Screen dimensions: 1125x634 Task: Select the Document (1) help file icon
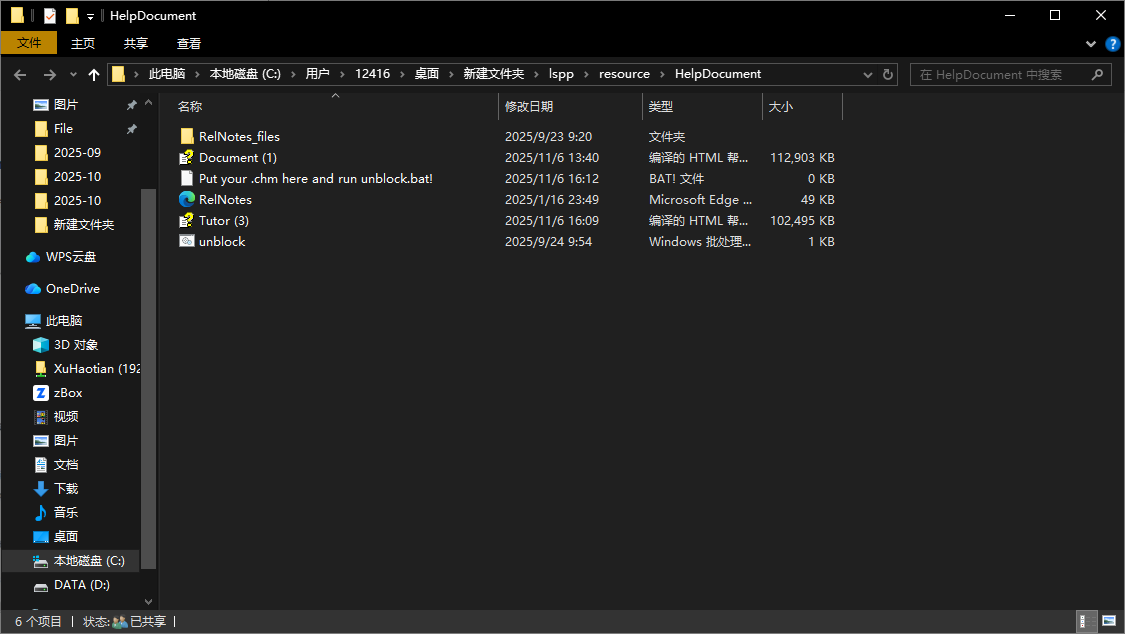pos(187,157)
